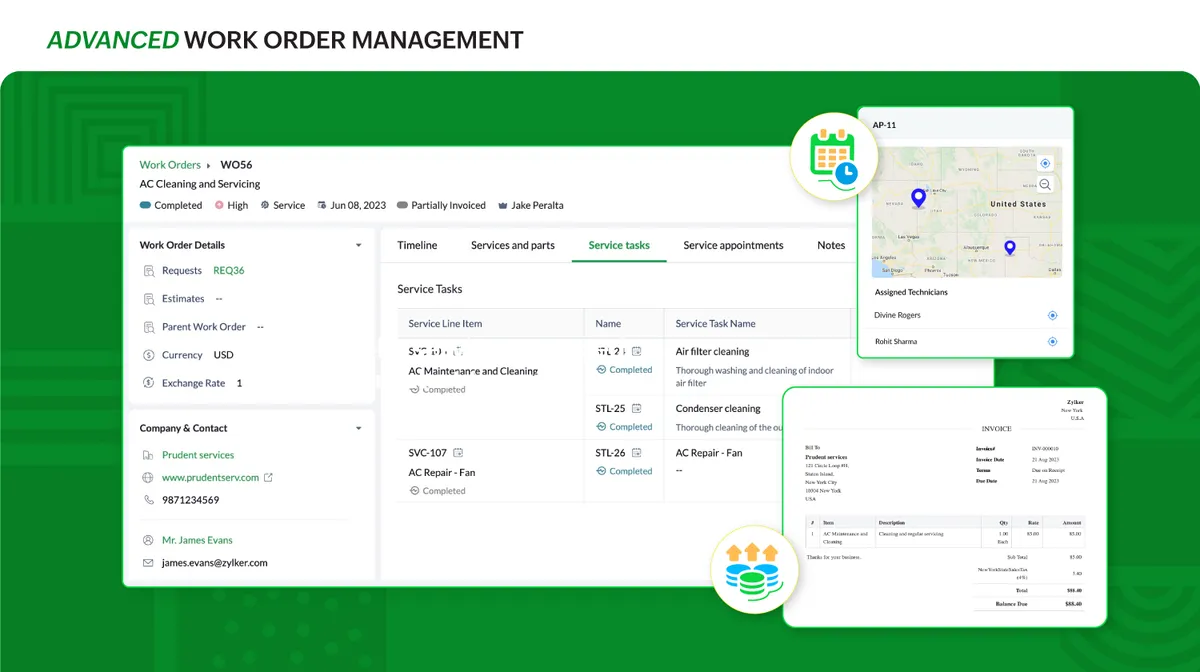This screenshot has height=672, width=1200.
Task: Click the Service Task Name column header
Action: coord(715,324)
